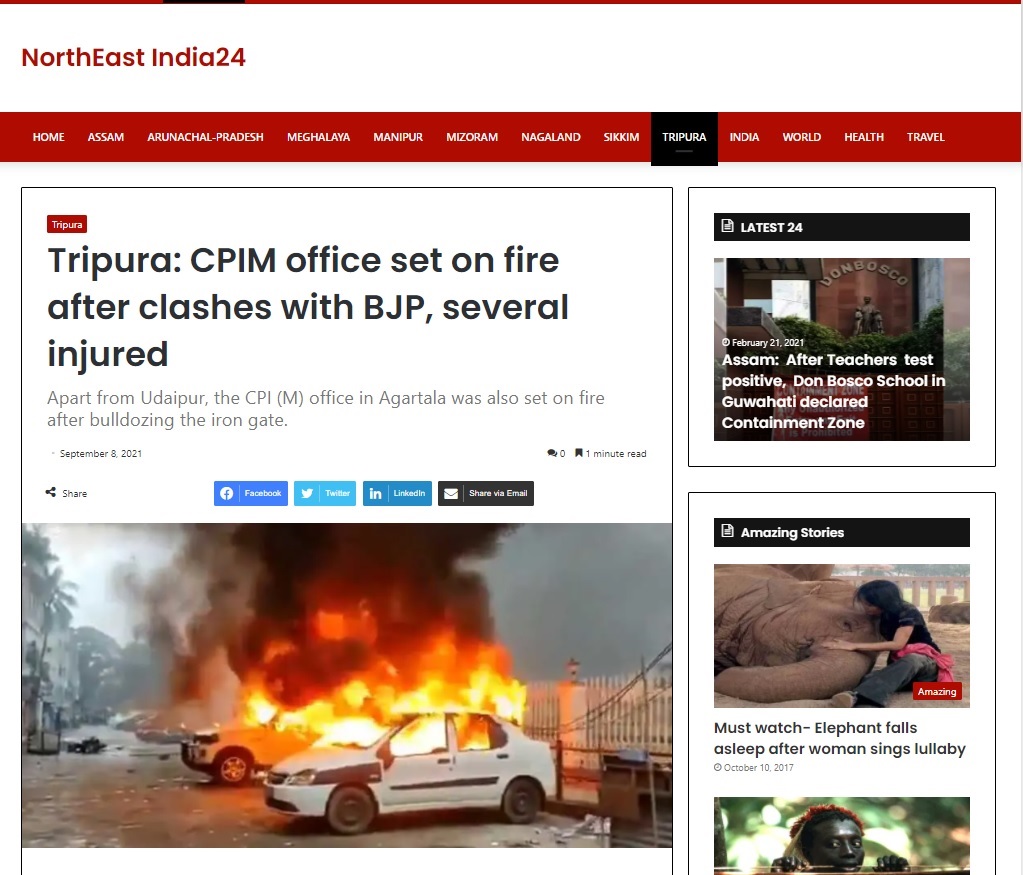
Task: Click the burning cars article image
Action: [347, 685]
